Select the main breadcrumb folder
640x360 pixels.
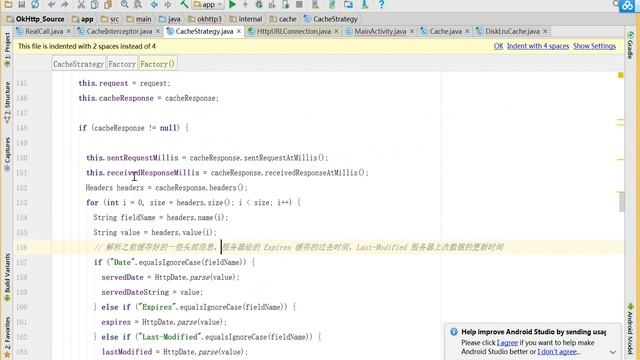coord(139,19)
